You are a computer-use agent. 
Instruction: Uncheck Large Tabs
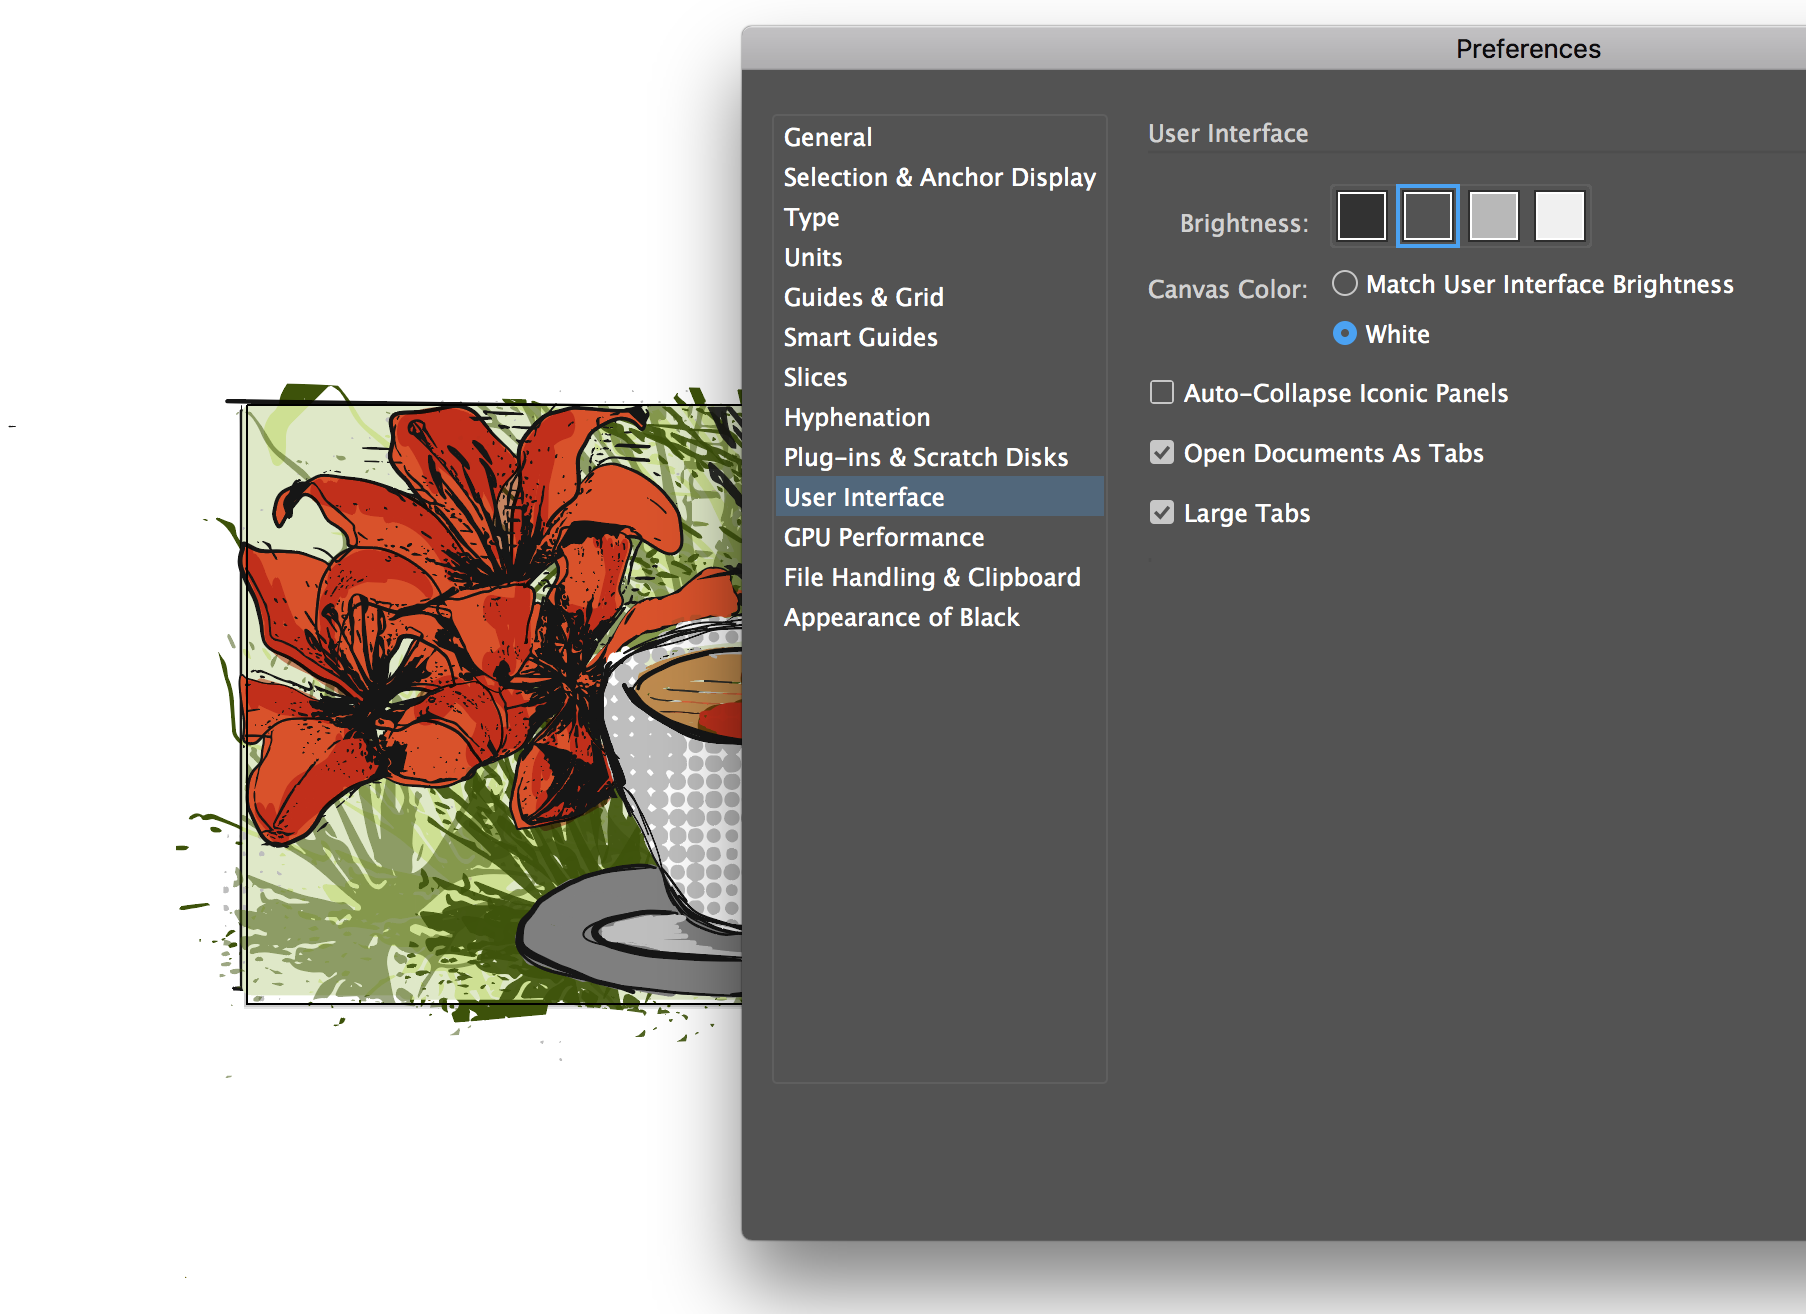pos(1161,512)
